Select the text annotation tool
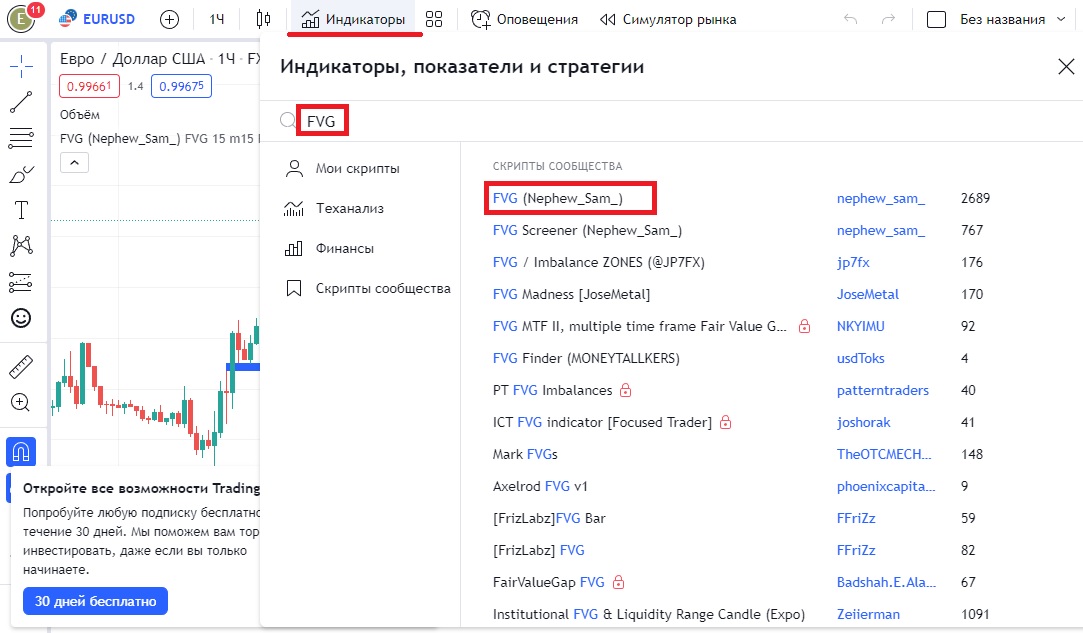Viewport: 1083px width, 633px height. [x=21, y=210]
